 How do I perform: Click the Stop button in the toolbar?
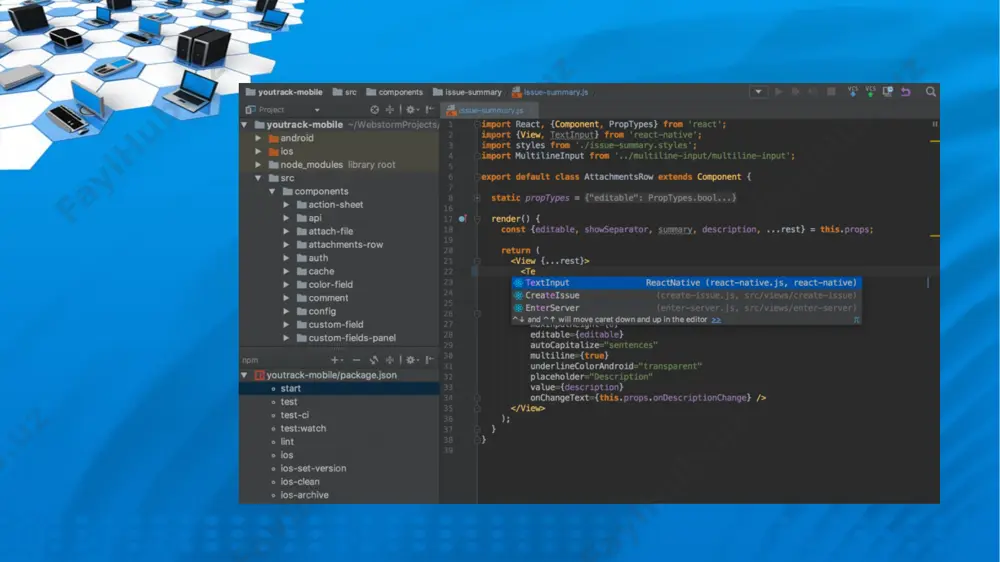coord(831,92)
